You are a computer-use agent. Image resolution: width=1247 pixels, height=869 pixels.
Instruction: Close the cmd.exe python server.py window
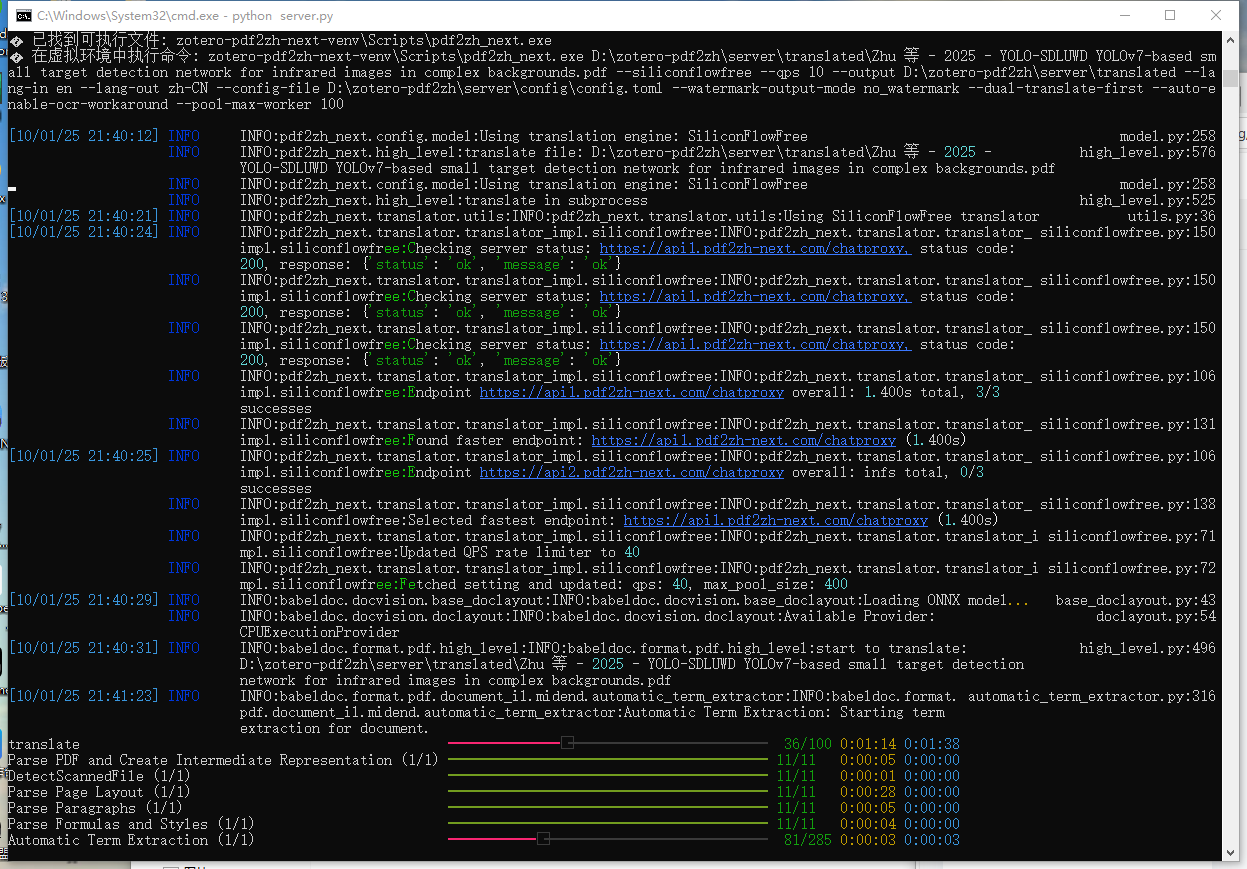point(1216,16)
